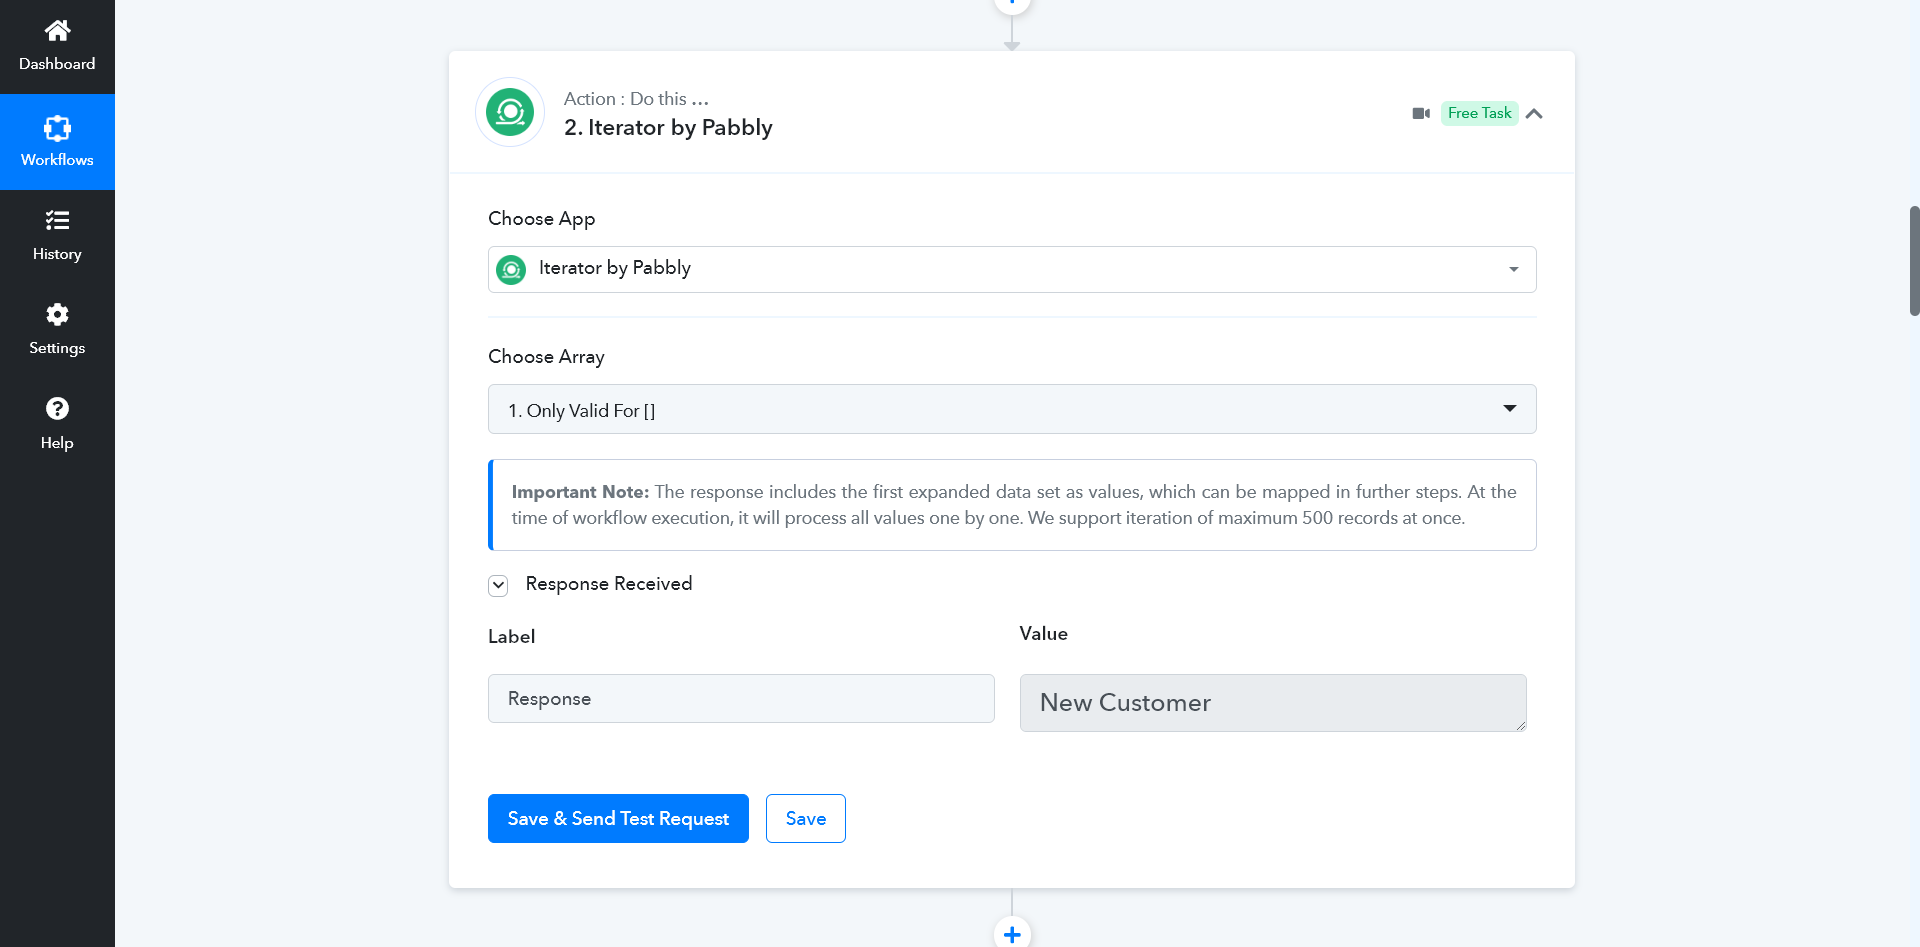1920x947 pixels.
Task: Open the Dashboard home icon
Action: (57, 31)
